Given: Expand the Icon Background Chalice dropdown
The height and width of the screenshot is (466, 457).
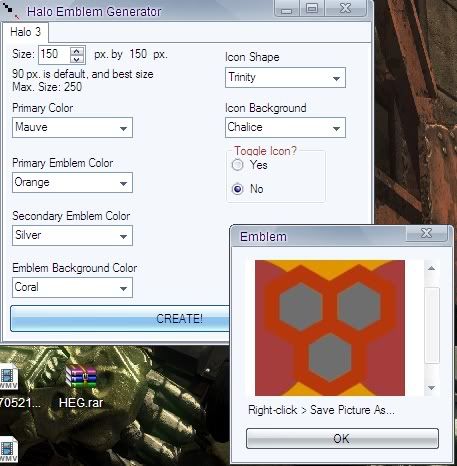Looking at the screenshot, I should point(285,127).
